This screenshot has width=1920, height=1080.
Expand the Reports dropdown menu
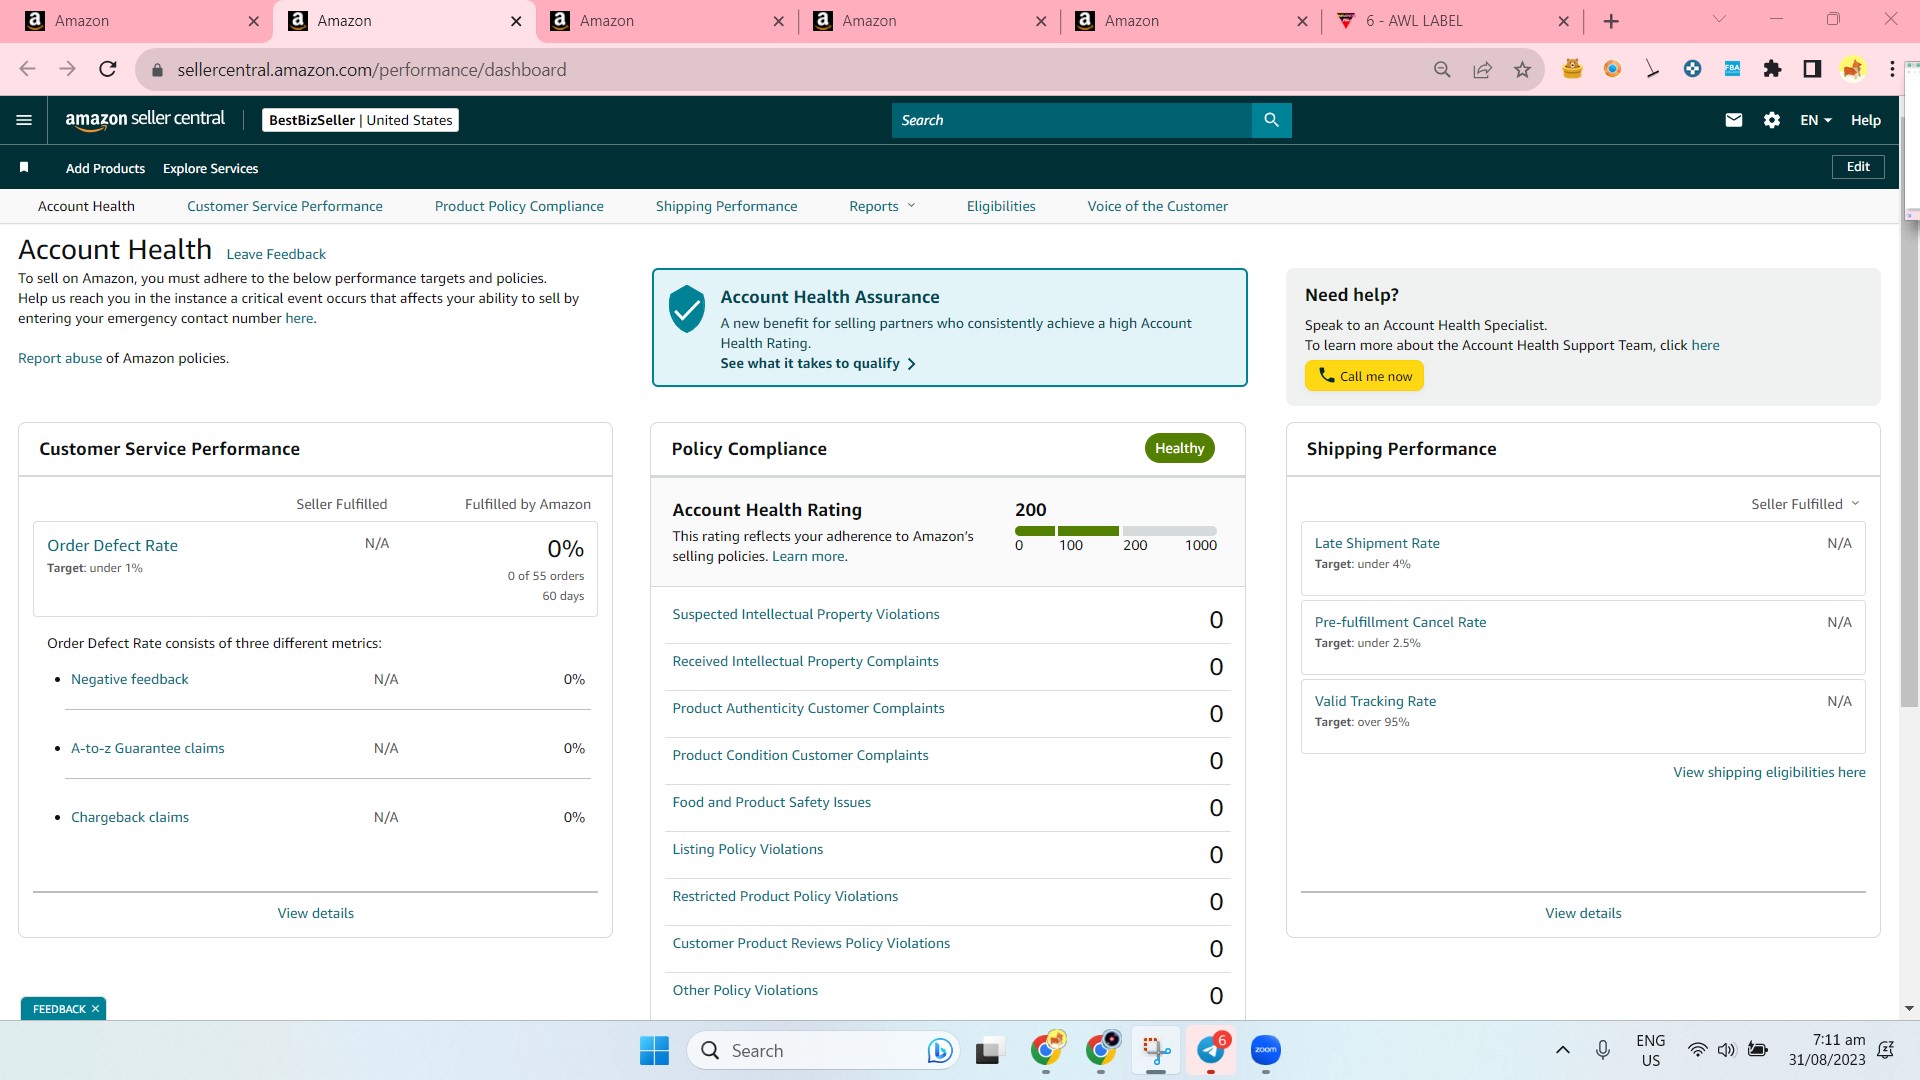(x=882, y=206)
